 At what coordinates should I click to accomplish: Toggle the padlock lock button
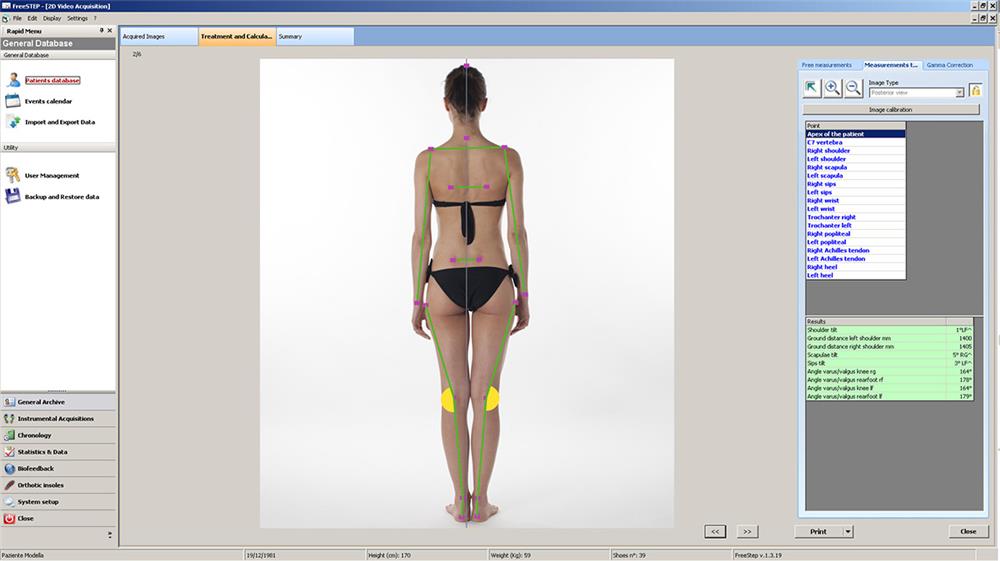click(975, 90)
